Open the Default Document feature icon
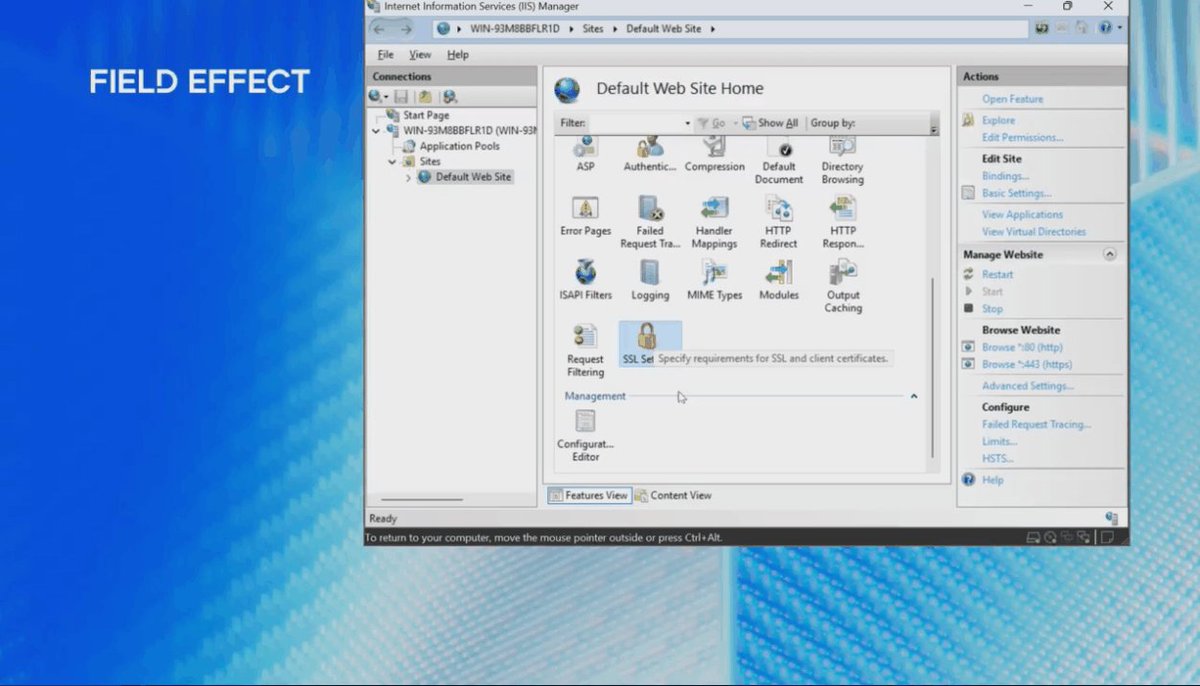Viewport: 1200px width, 686px height. [779, 149]
